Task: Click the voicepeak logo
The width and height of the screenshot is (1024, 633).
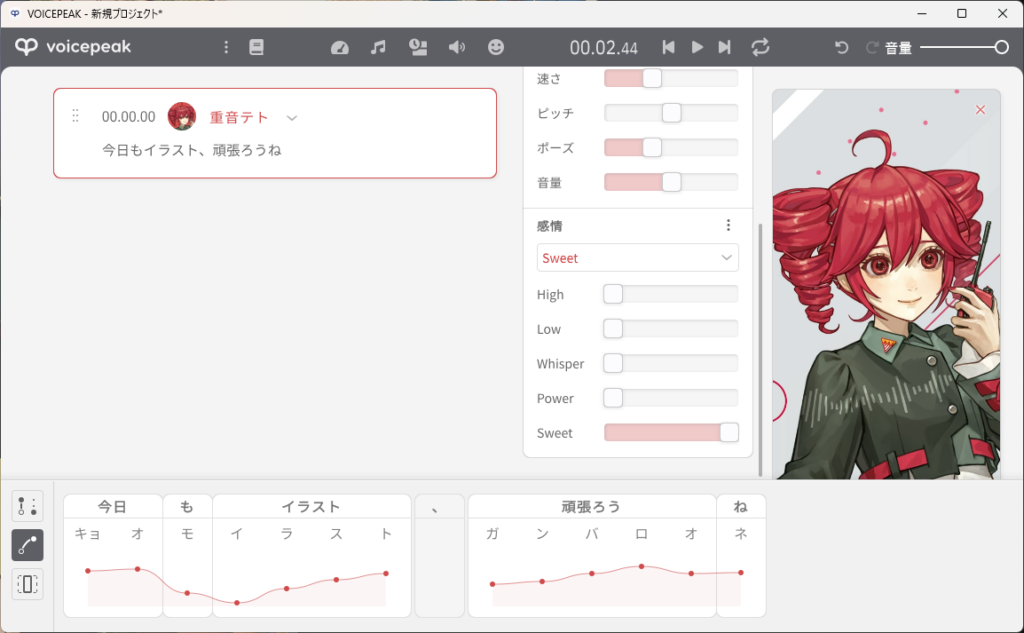Action: 73,46
